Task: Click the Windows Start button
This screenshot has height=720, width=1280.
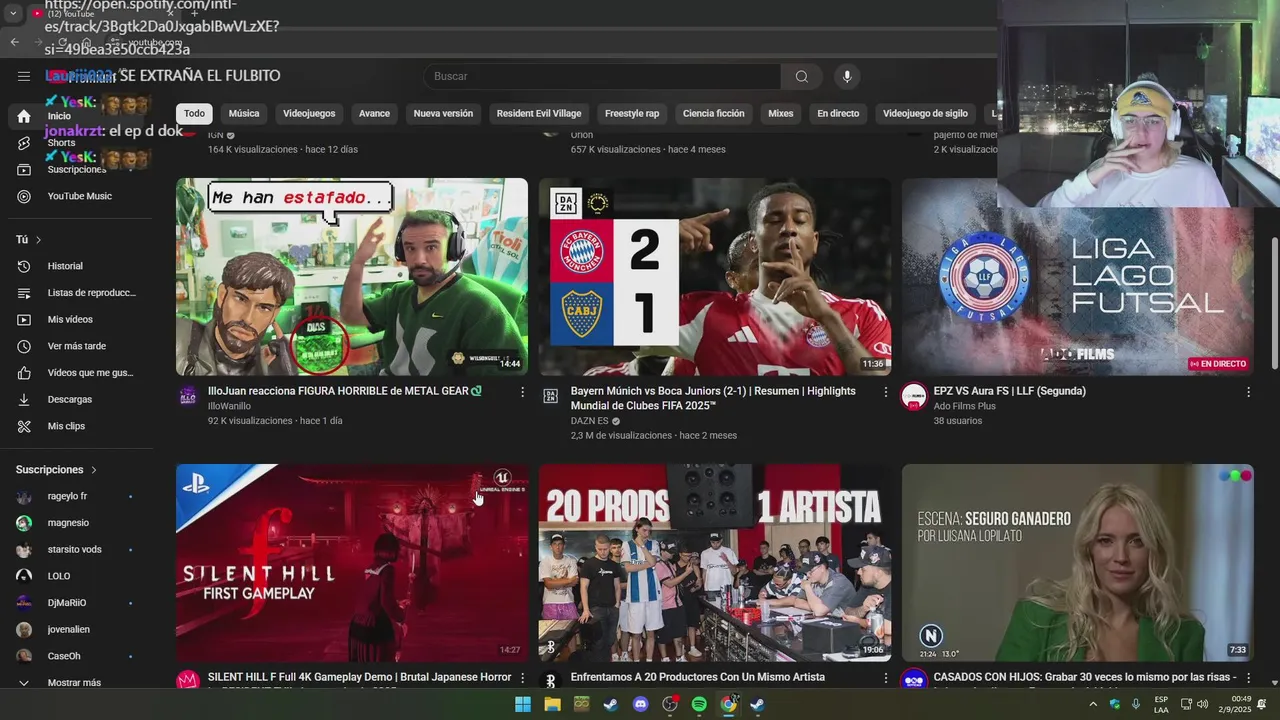Action: (523, 705)
